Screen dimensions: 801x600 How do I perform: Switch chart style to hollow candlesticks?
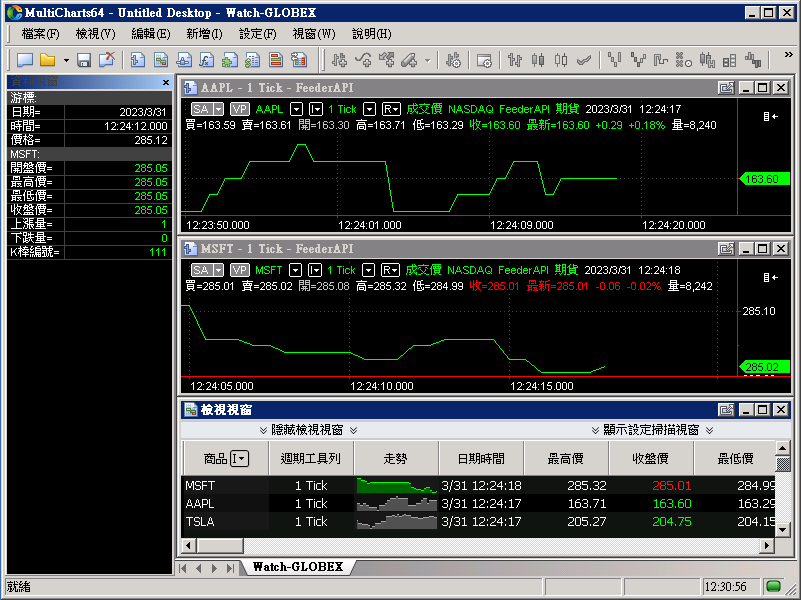pyautogui.click(x=561, y=60)
